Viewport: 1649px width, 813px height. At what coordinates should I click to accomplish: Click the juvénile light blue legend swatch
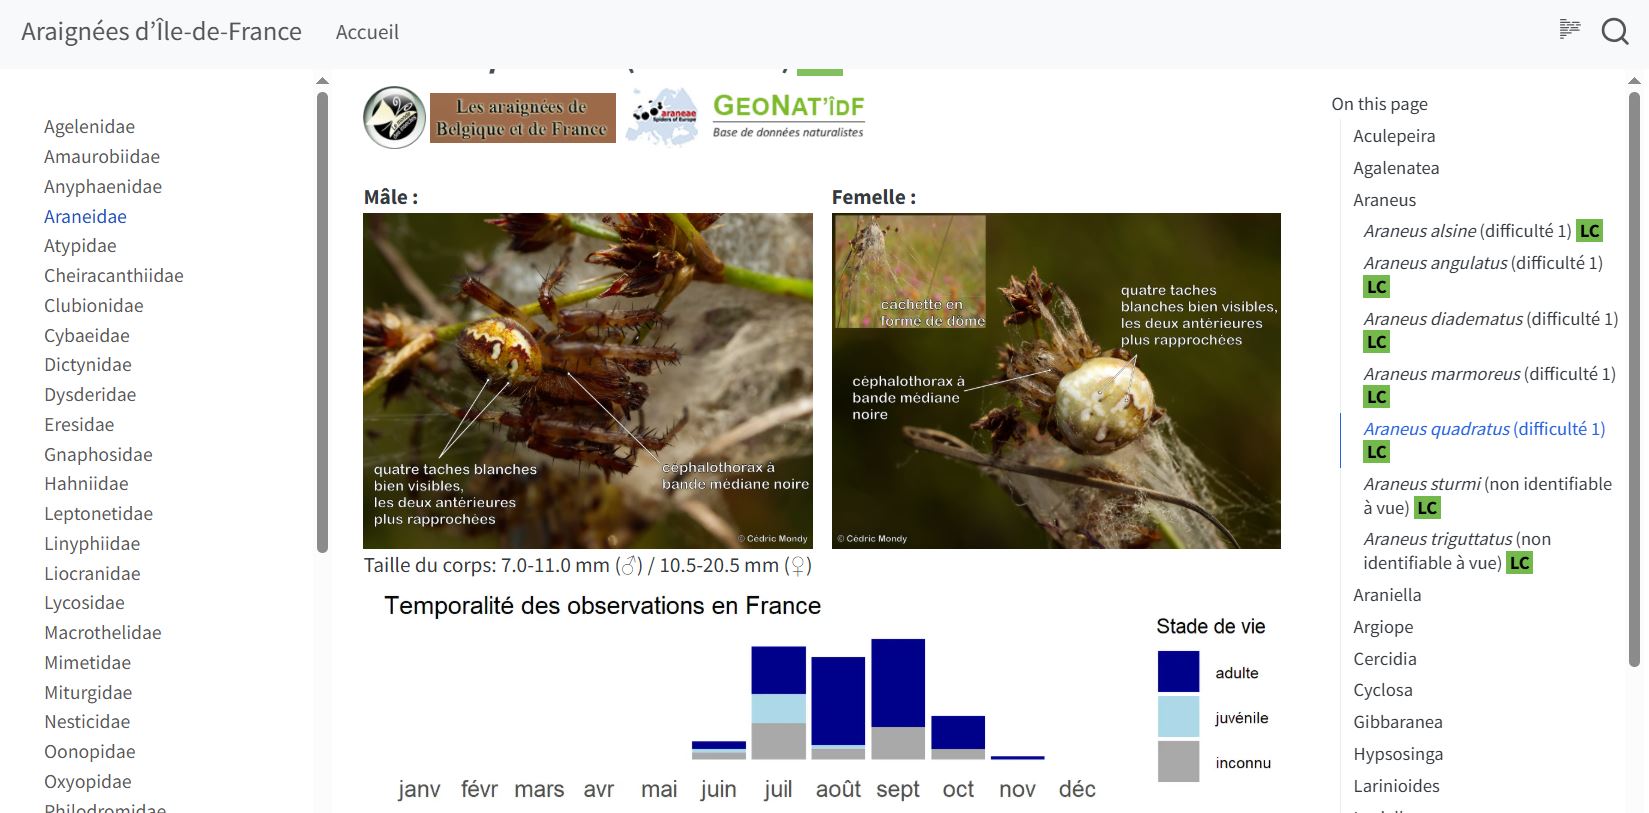(x=1178, y=717)
